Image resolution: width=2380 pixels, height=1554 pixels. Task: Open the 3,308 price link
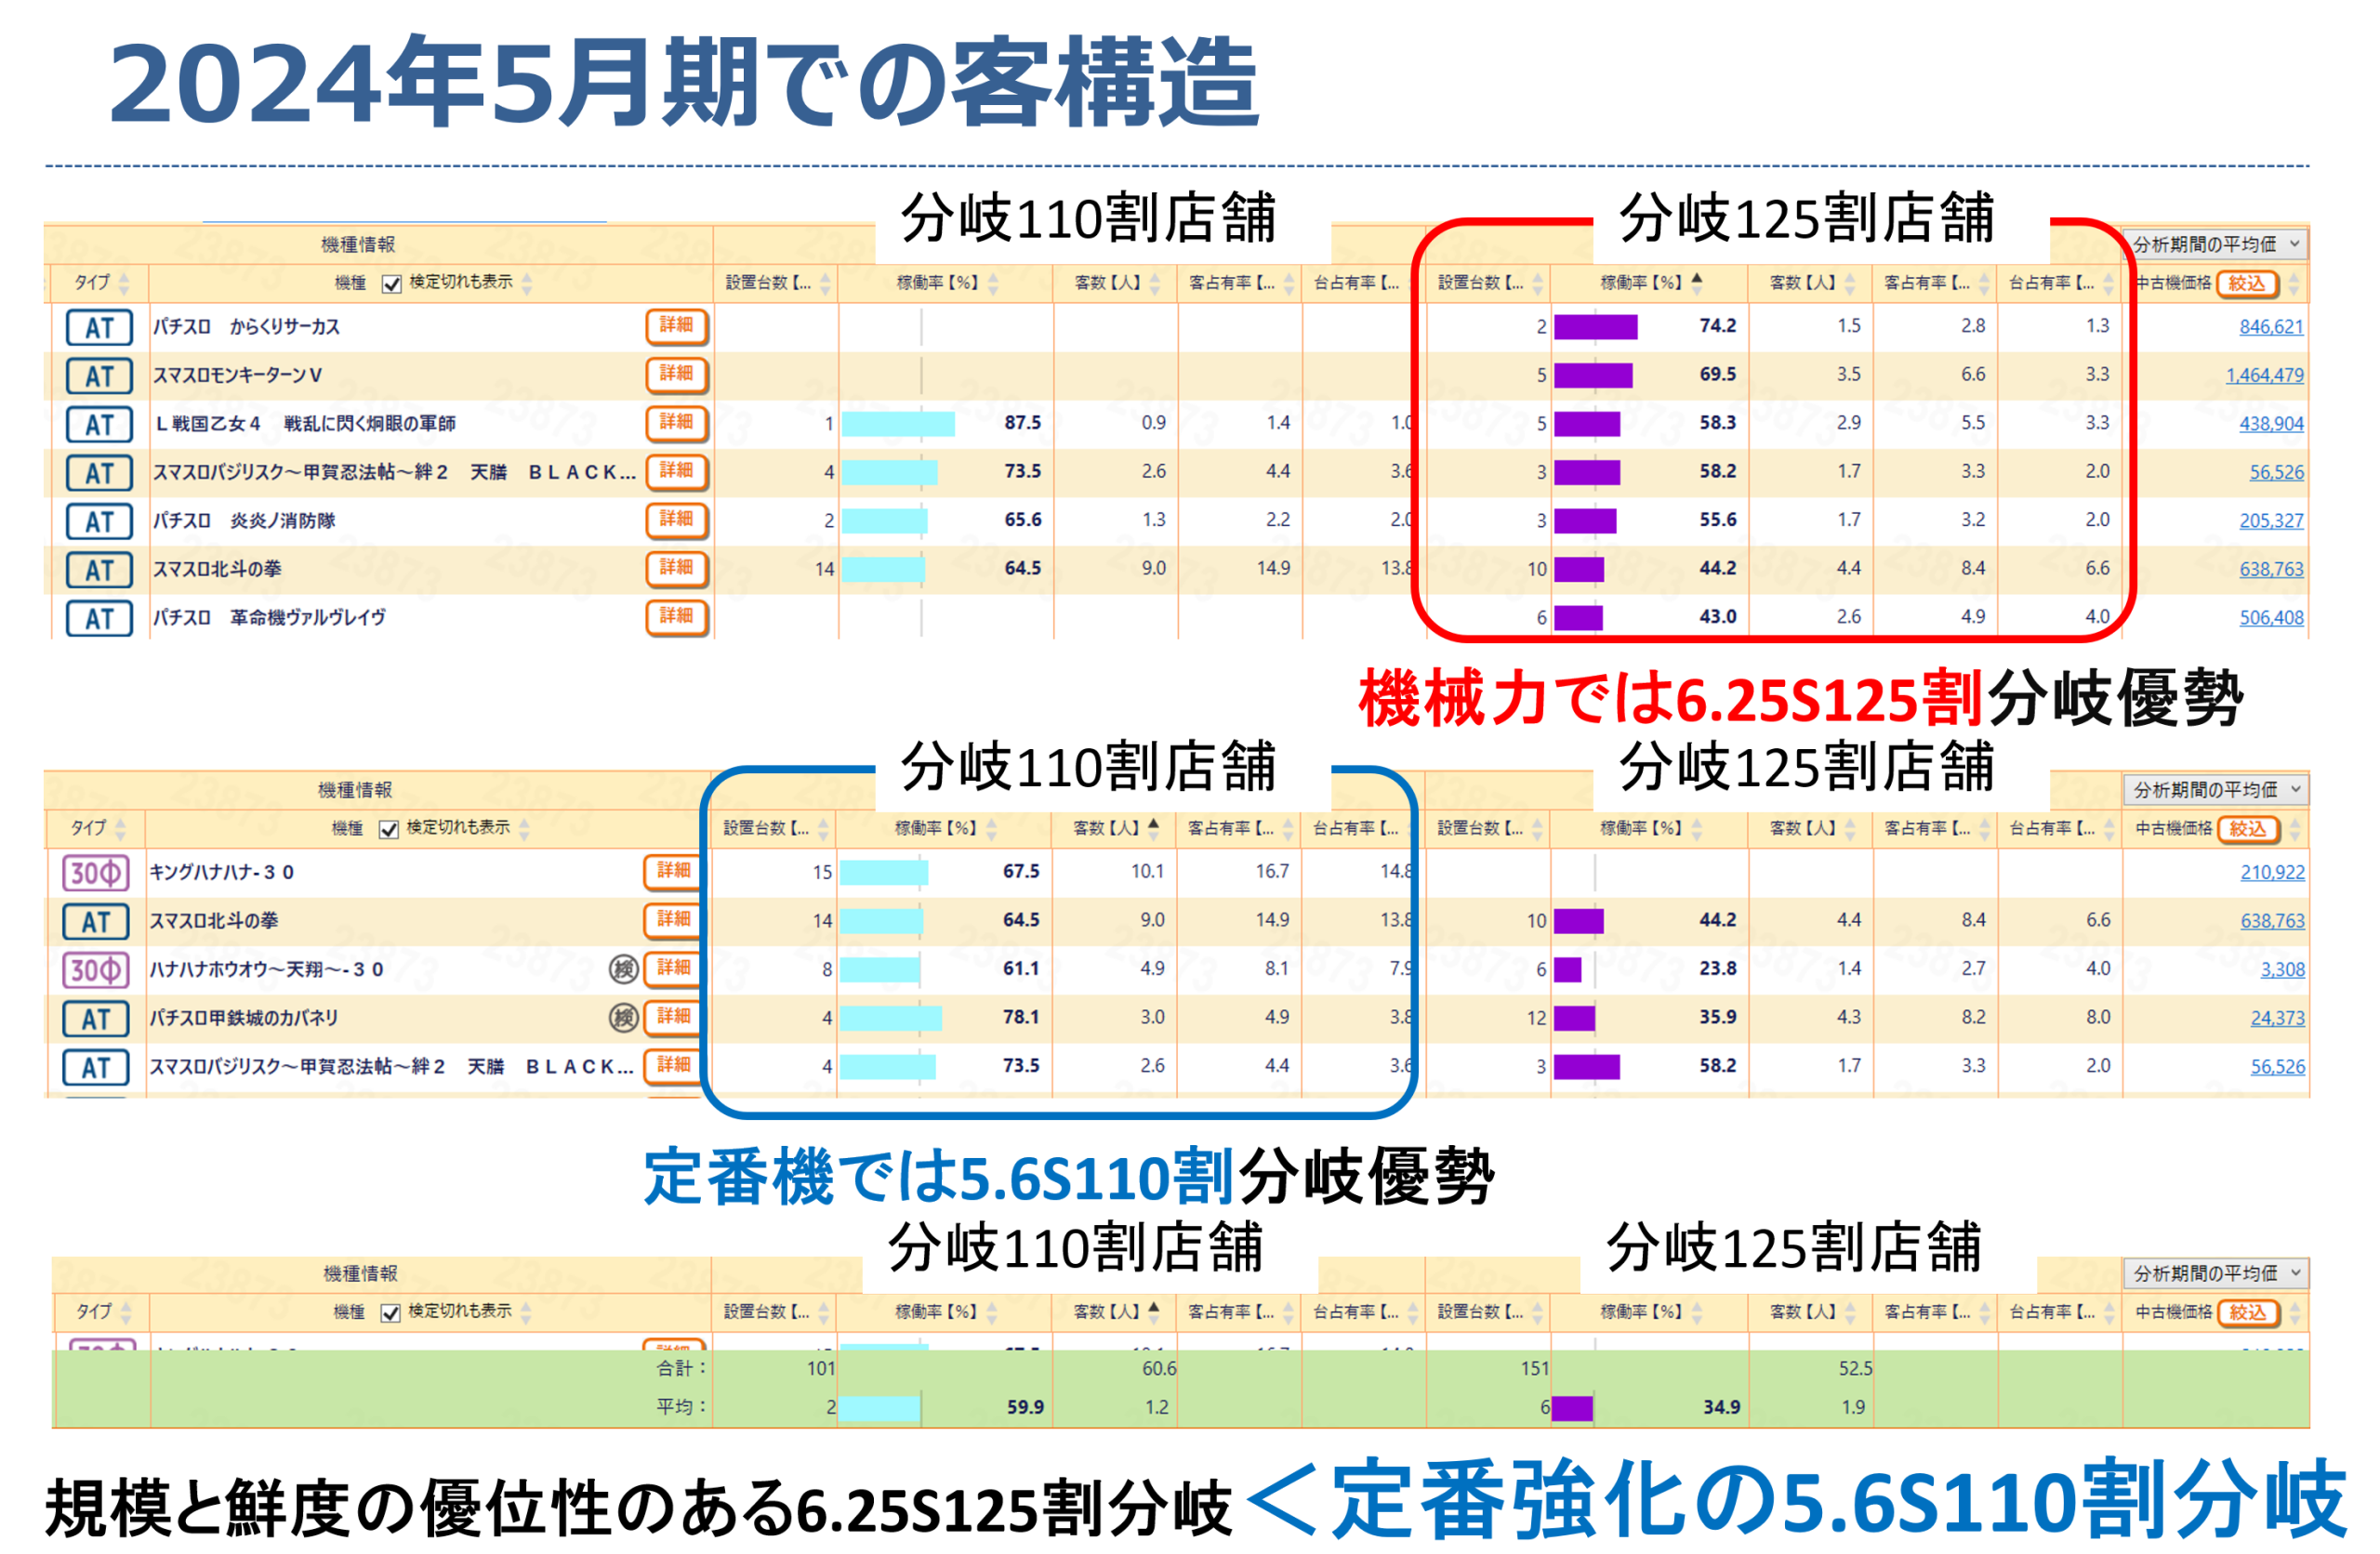click(2283, 970)
